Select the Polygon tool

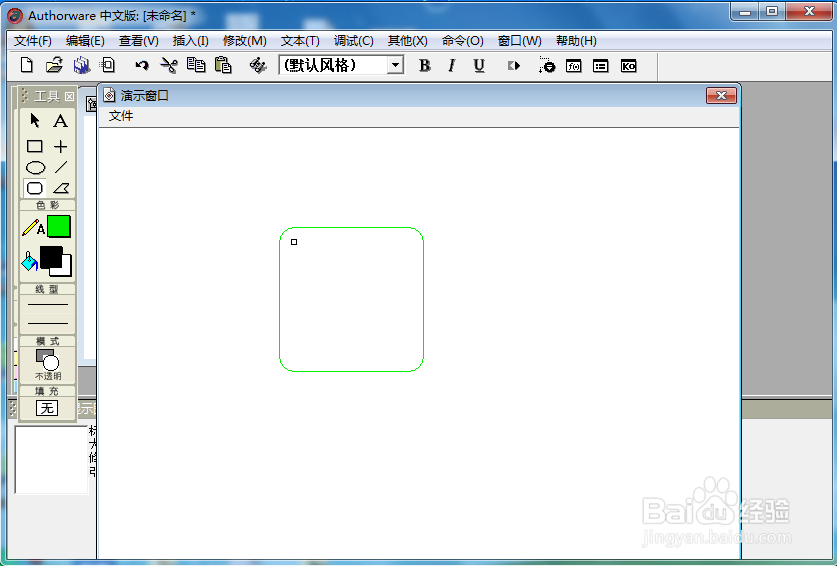pyautogui.click(x=61, y=188)
